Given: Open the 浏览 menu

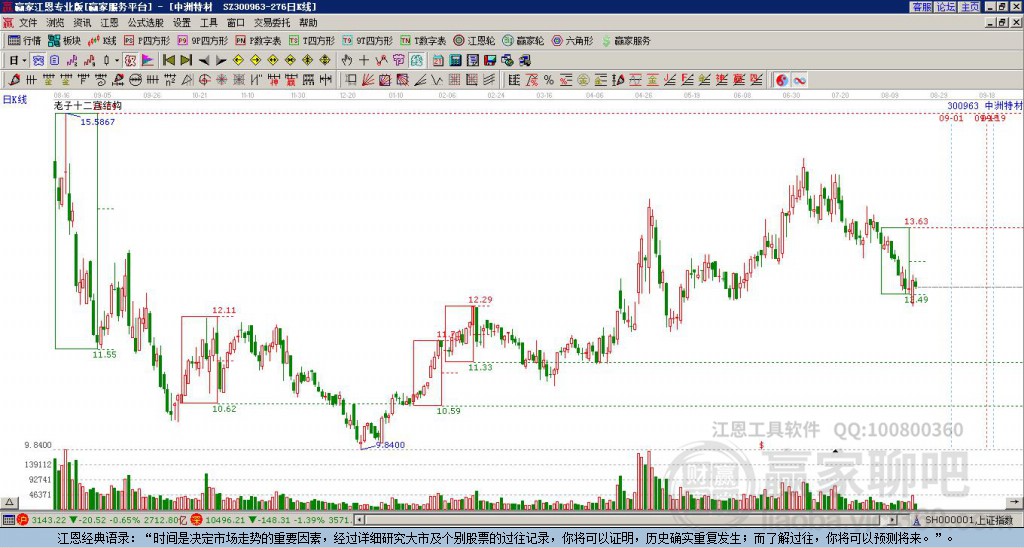Looking at the screenshot, I should coord(55,23).
